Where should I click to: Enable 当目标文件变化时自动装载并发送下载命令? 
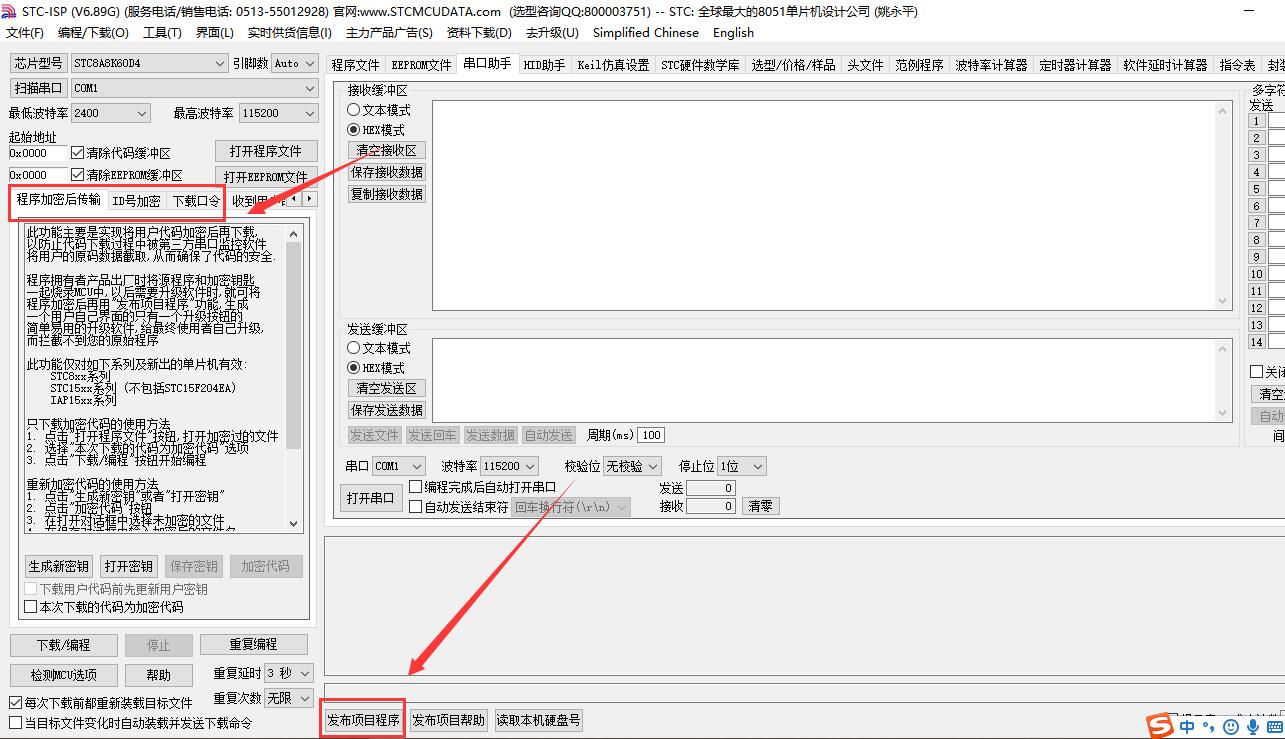tap(15, 722)
